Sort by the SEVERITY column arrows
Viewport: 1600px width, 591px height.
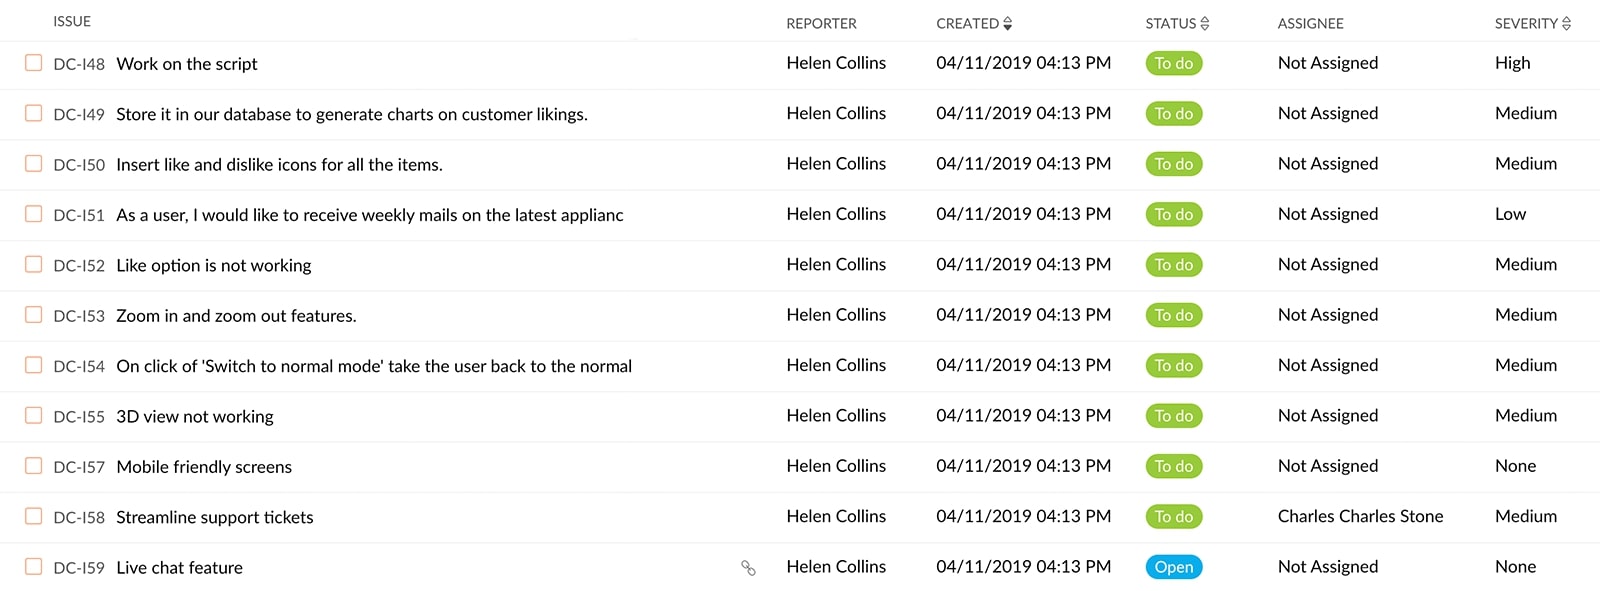coord(1566,23)
